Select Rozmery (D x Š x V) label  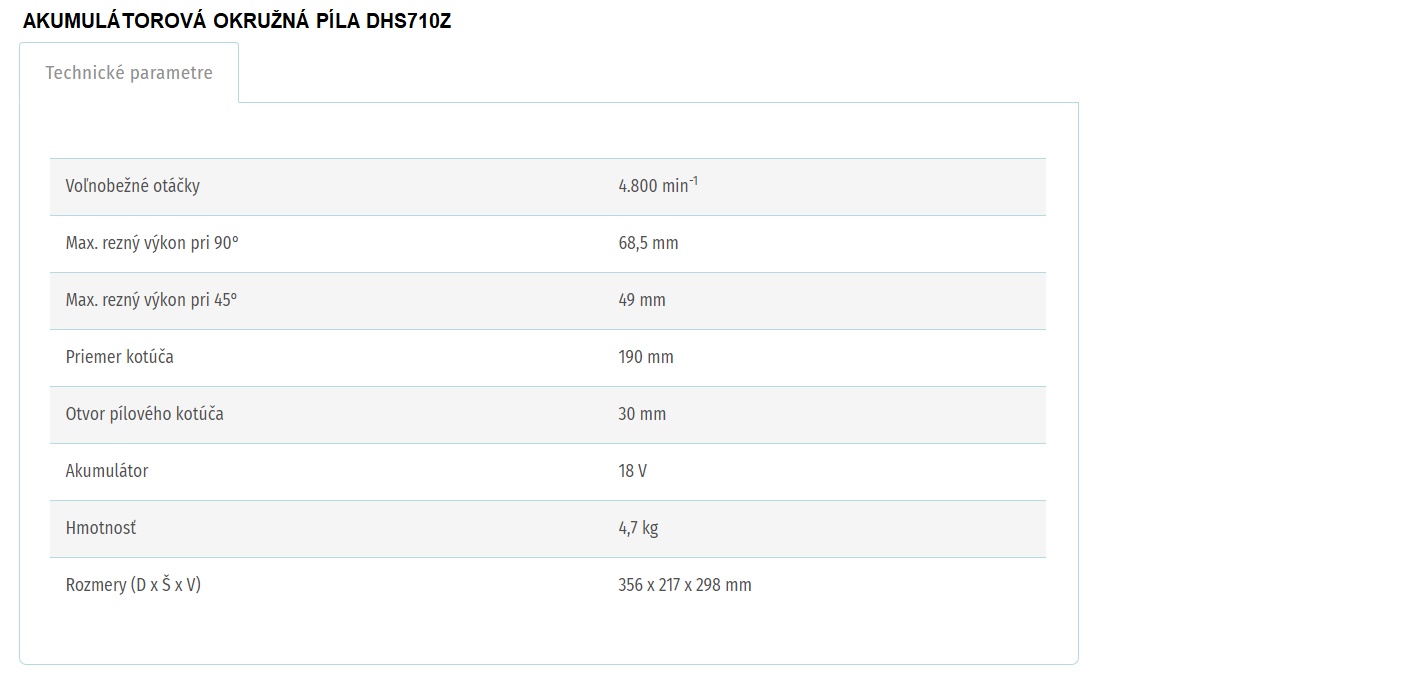point(133,585)
